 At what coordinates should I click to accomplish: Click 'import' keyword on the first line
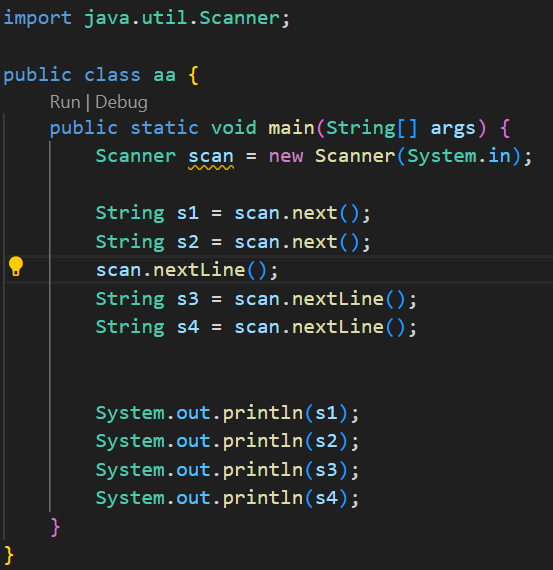(37, 18)
